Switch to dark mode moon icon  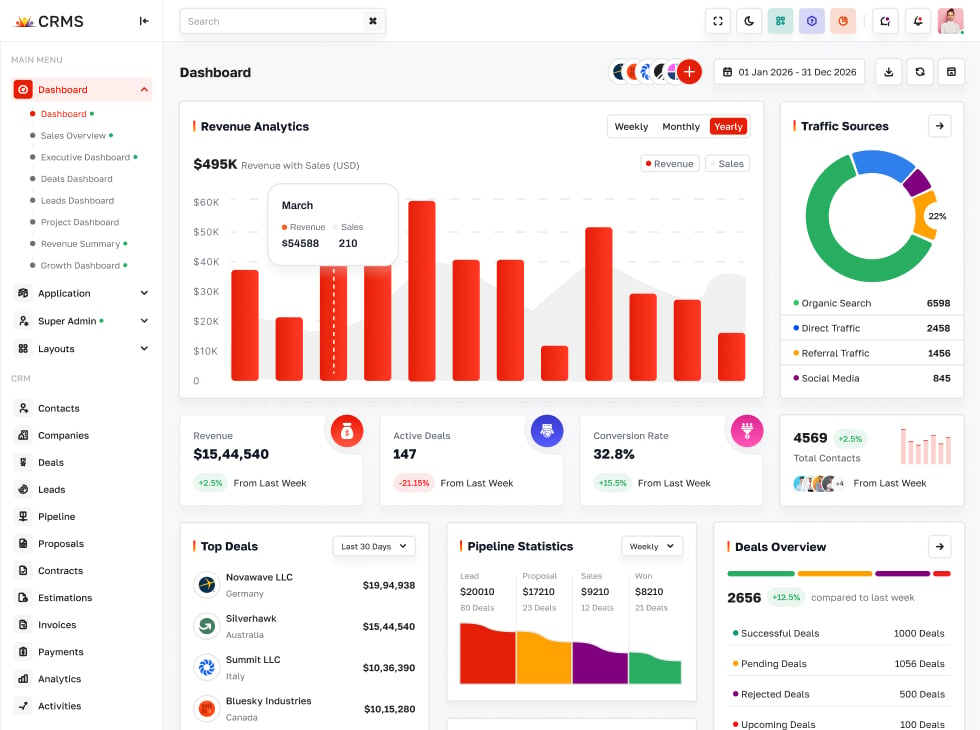[x=749, y=21]
